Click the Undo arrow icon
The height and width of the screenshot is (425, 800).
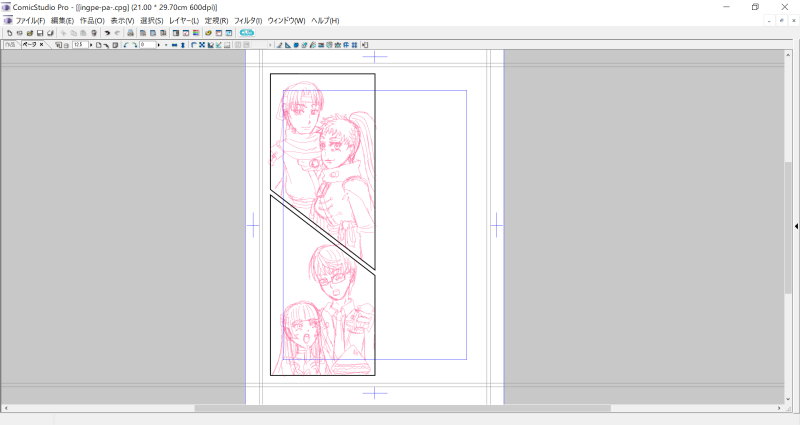click(107, 33)
